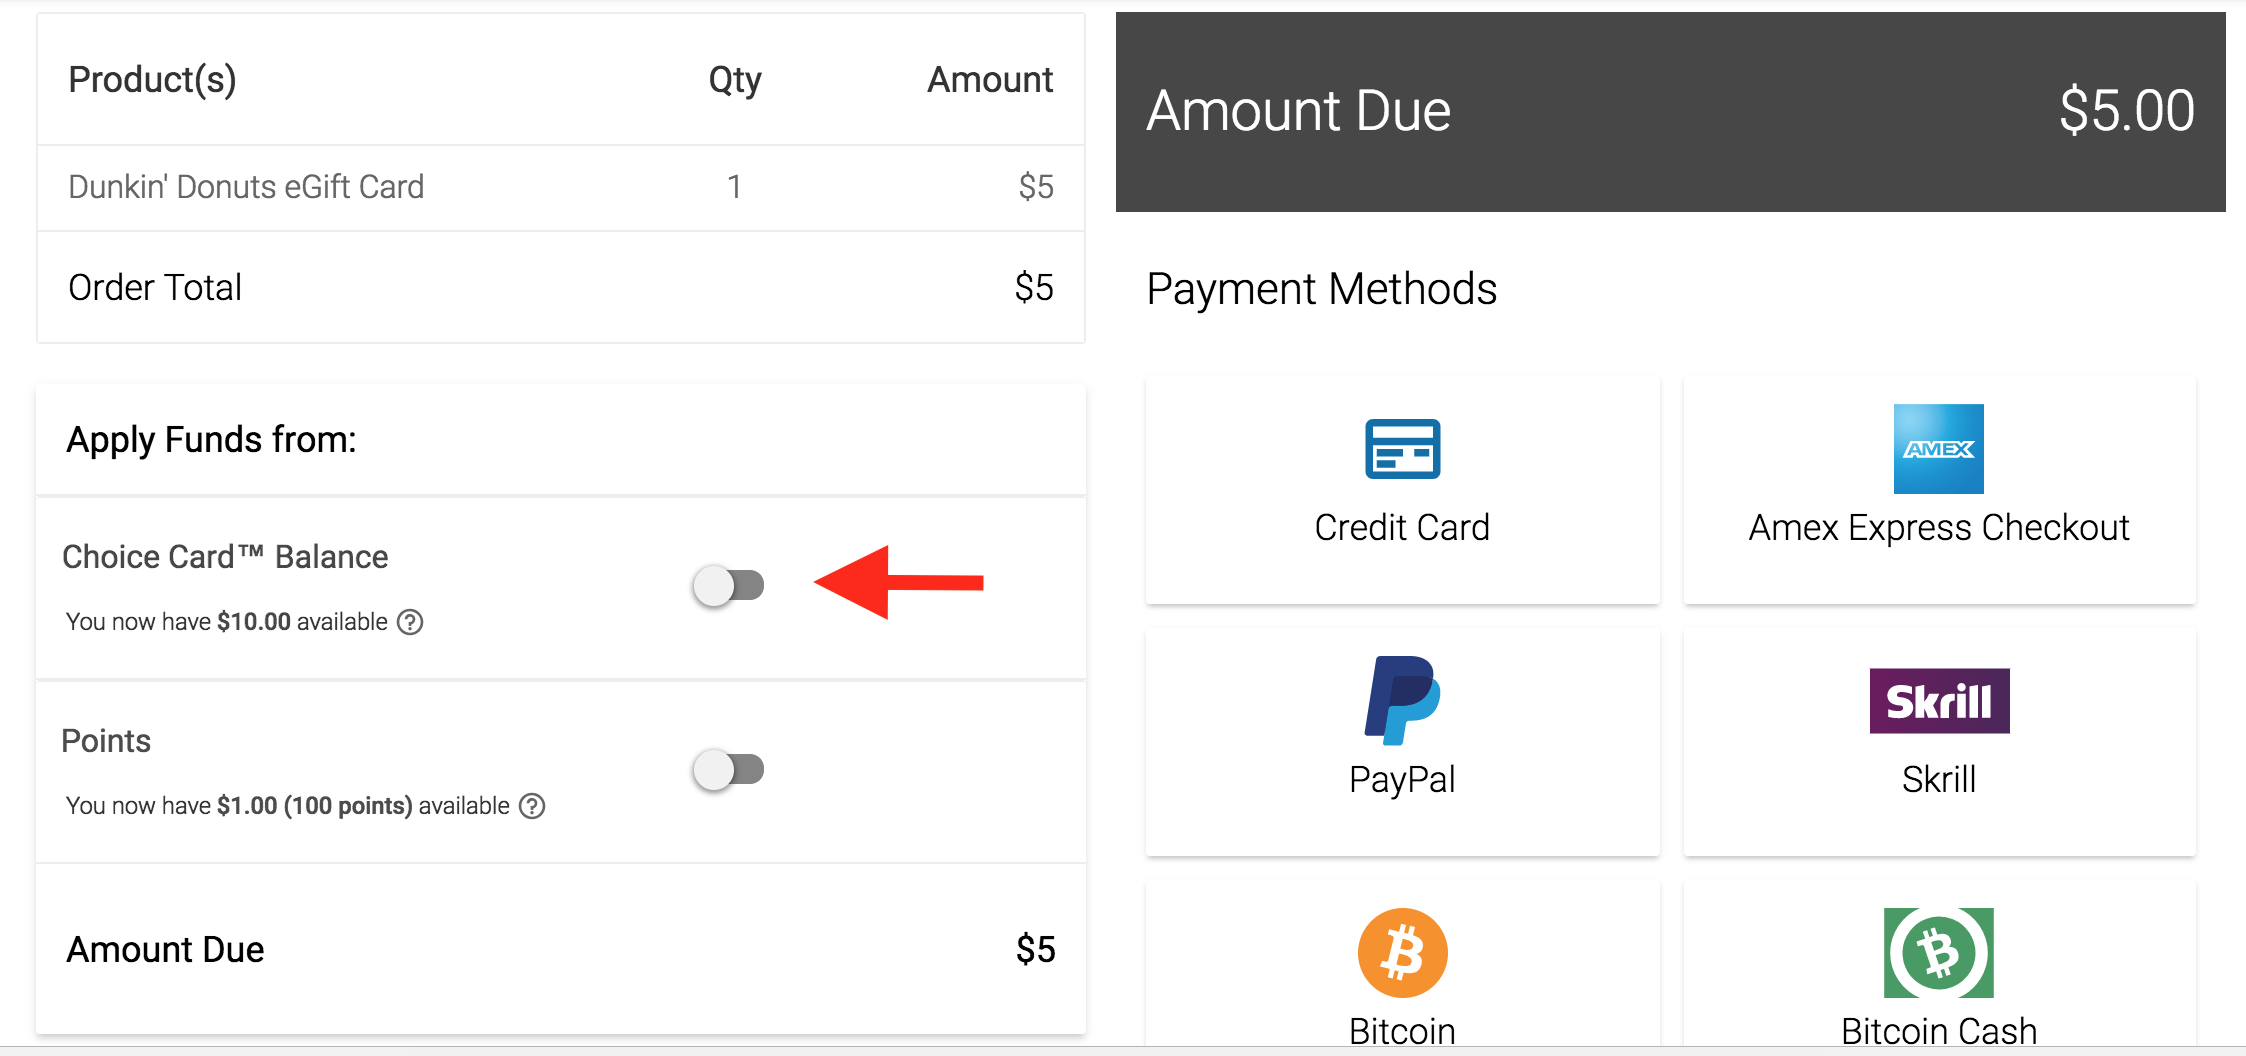Click the Bitcoin Cash icon
The image size is (2246, 1056).
coord(1938,952)
